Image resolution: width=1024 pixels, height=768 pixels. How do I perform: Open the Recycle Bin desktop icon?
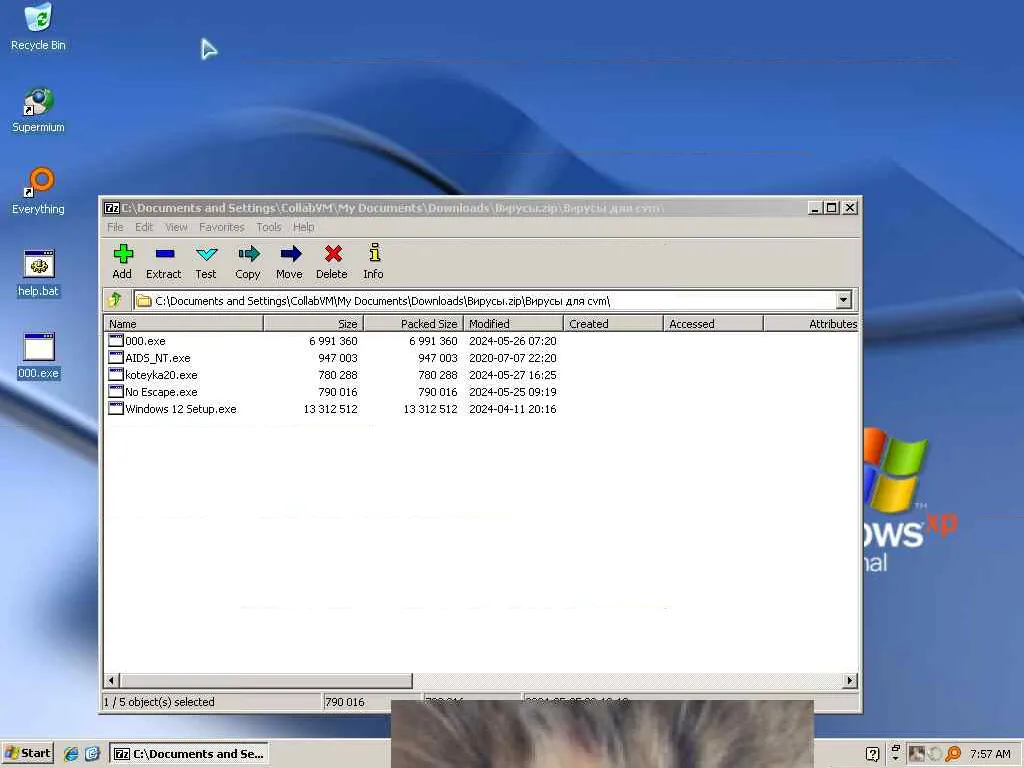38,18
